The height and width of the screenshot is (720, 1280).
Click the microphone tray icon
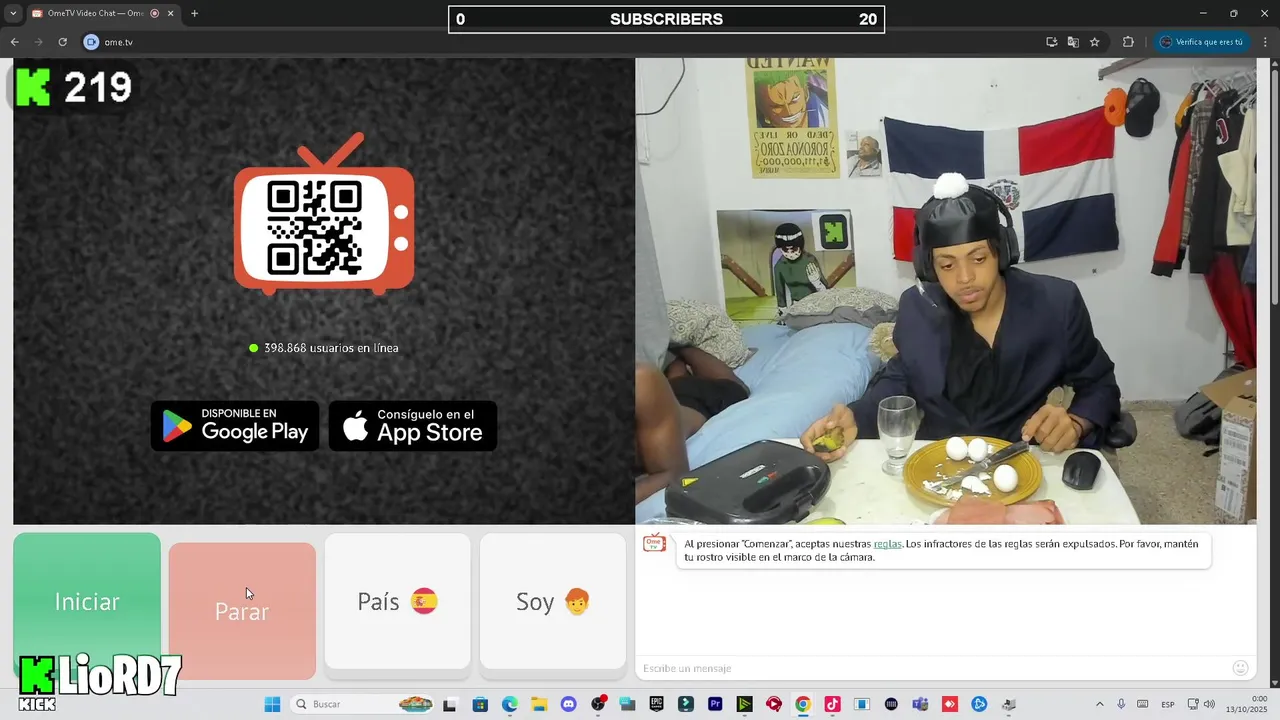(1121, 704)
